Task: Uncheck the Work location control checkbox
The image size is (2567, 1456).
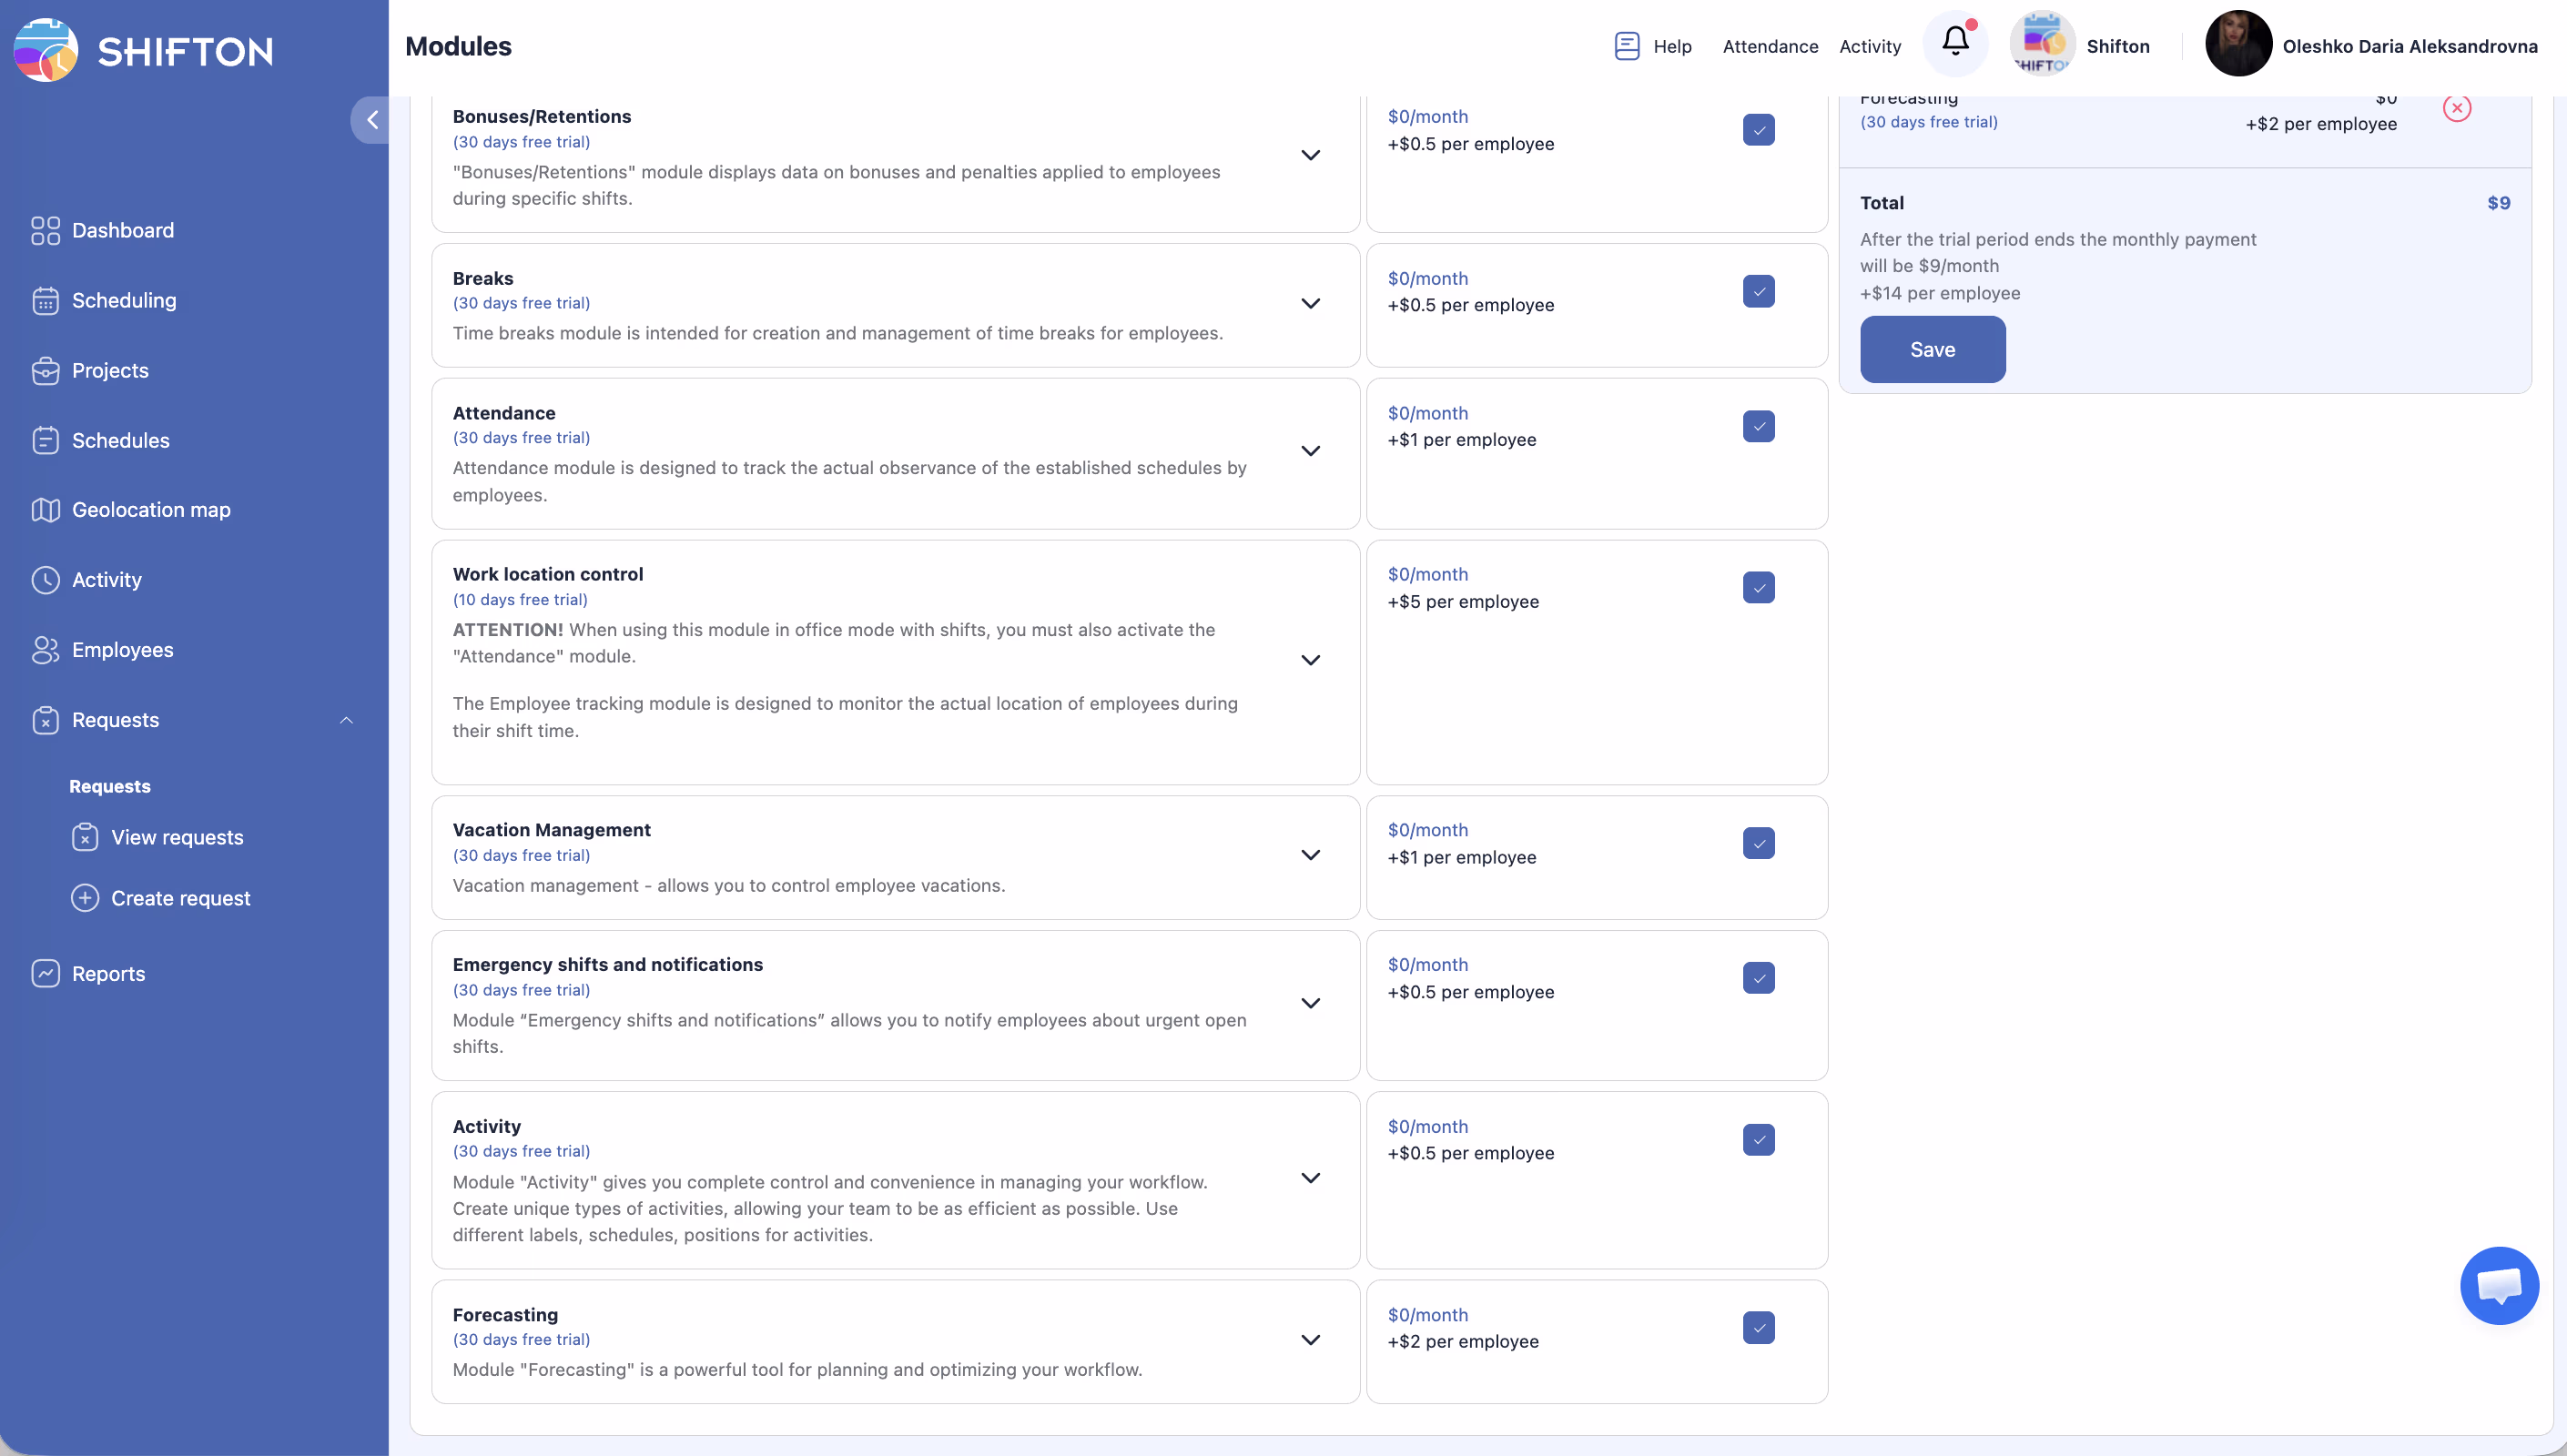Action: click(1758, 588)
